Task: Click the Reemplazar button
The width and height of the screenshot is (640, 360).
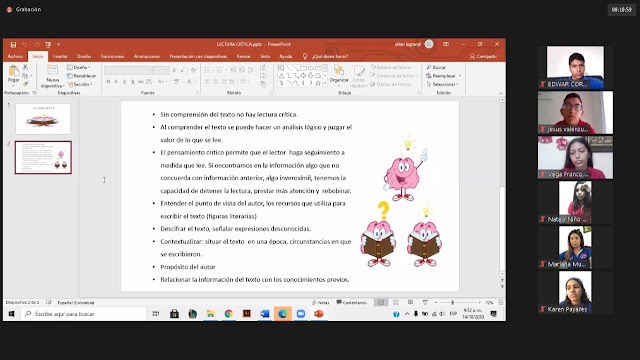Action: (443, 76)
